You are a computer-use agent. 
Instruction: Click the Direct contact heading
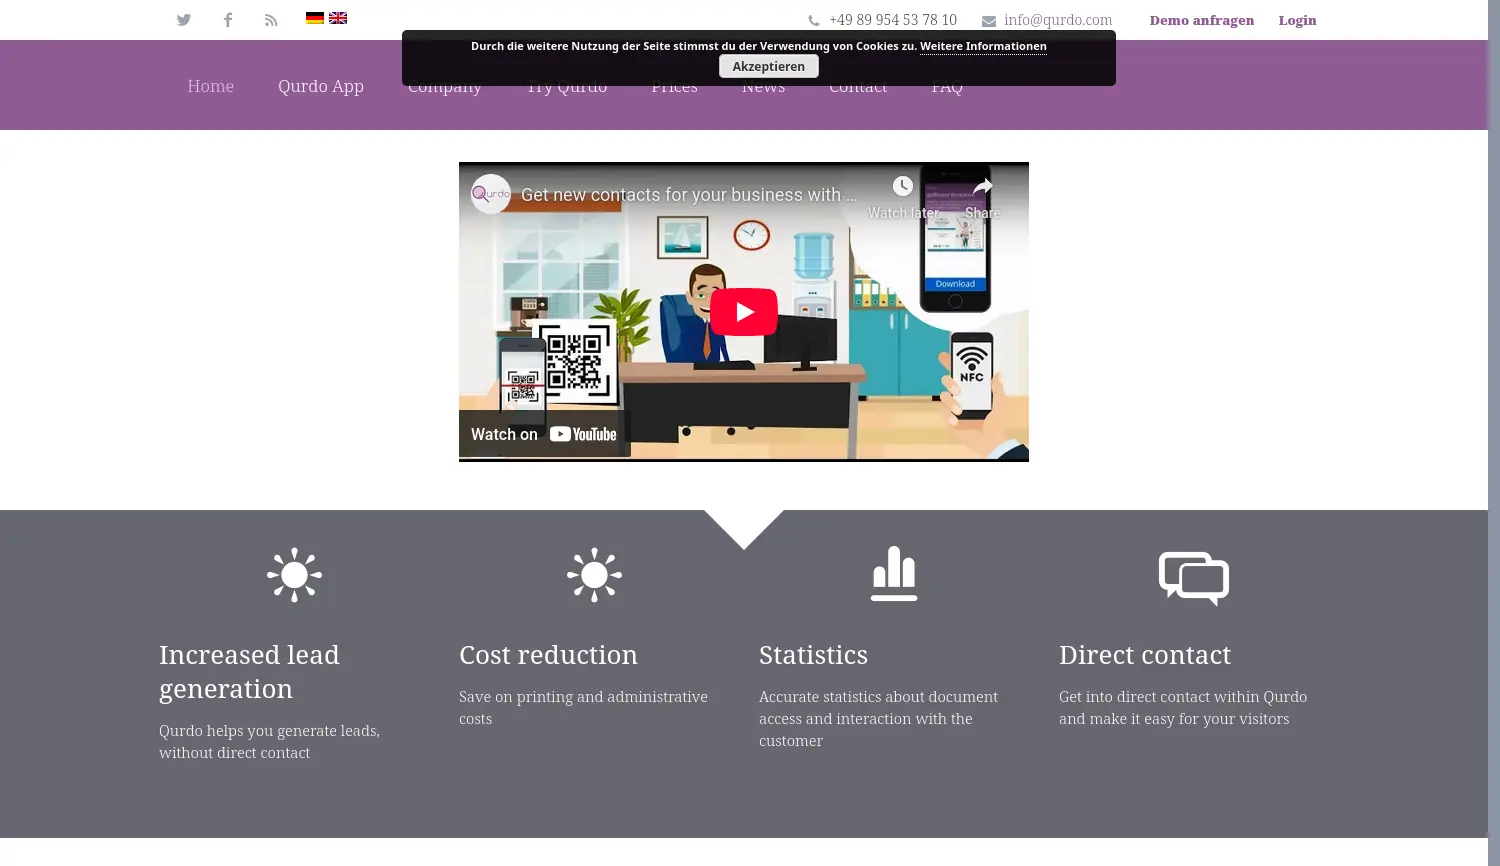pyautogui.click(x=1145, y=655)
